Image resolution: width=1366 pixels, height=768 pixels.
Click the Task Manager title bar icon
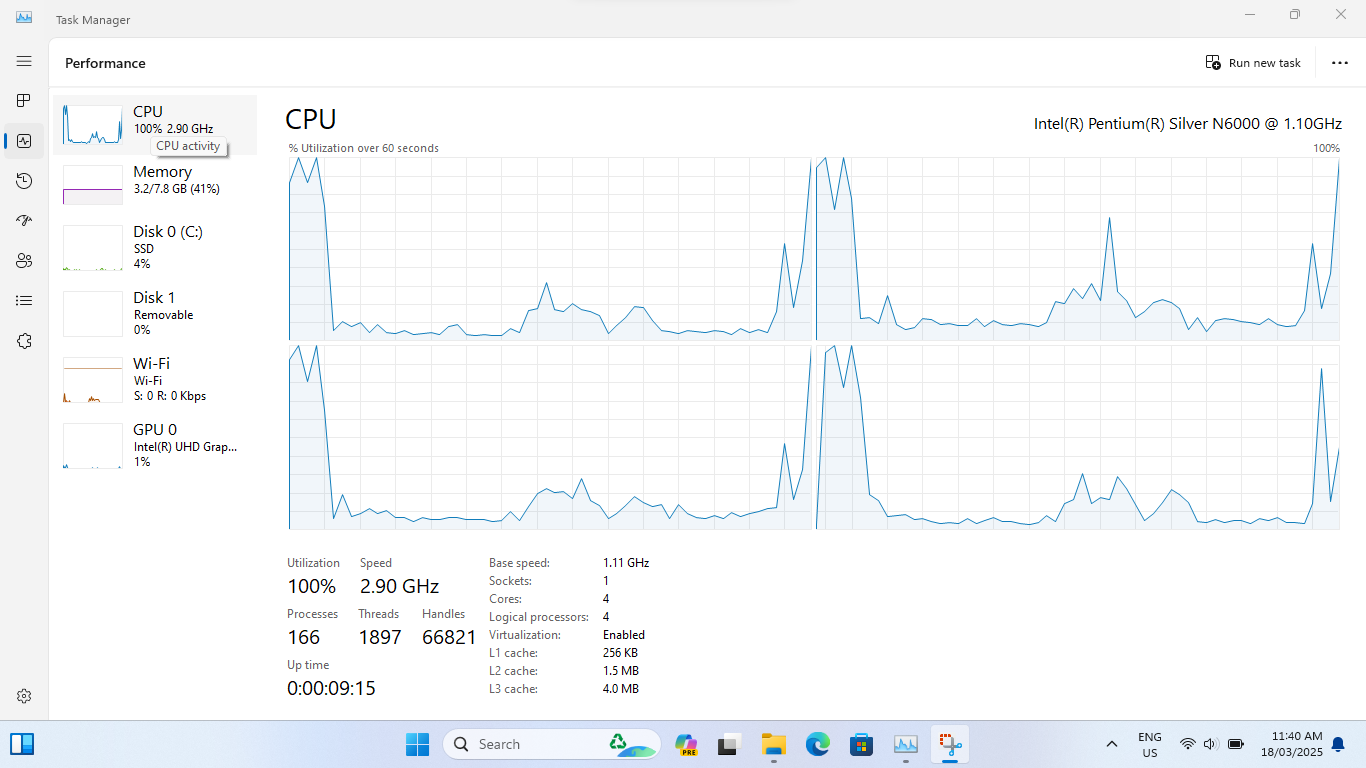click(x=24, y=18)
